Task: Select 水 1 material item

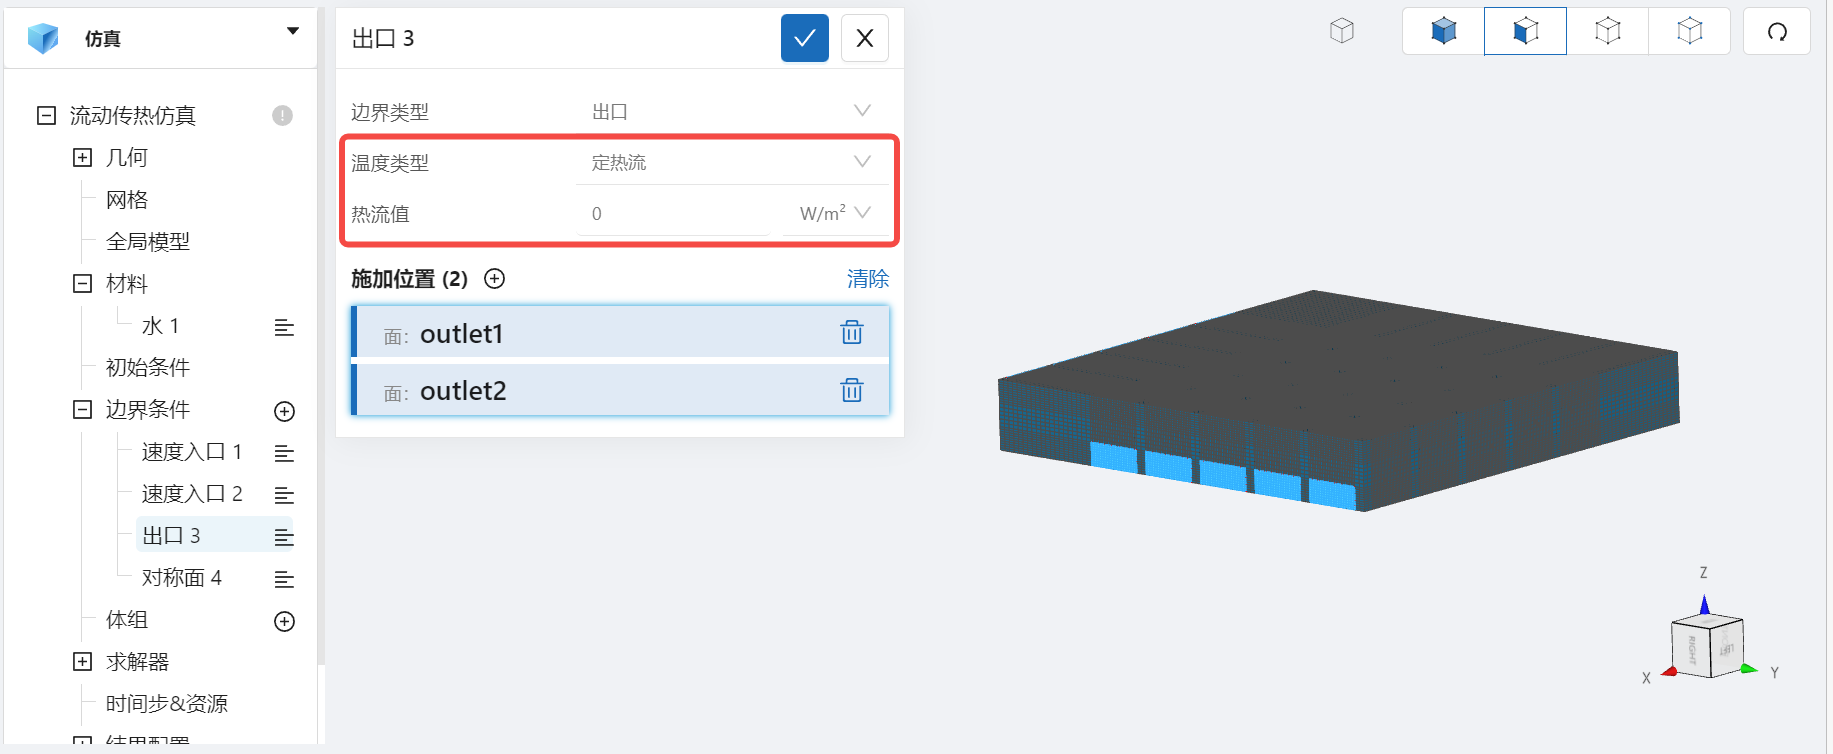Action: pyautogui.click(x=160, y=326)
